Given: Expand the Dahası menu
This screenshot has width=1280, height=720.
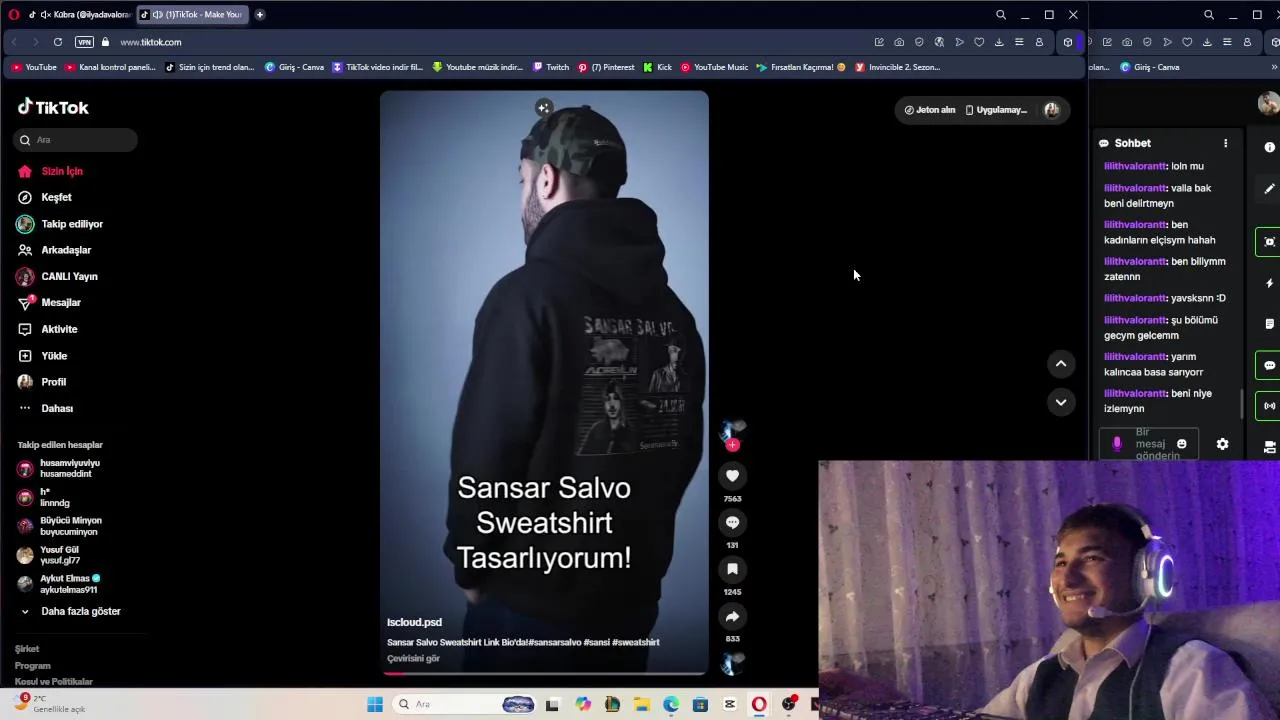Looking at the screenshot, I should pos(45,408).
